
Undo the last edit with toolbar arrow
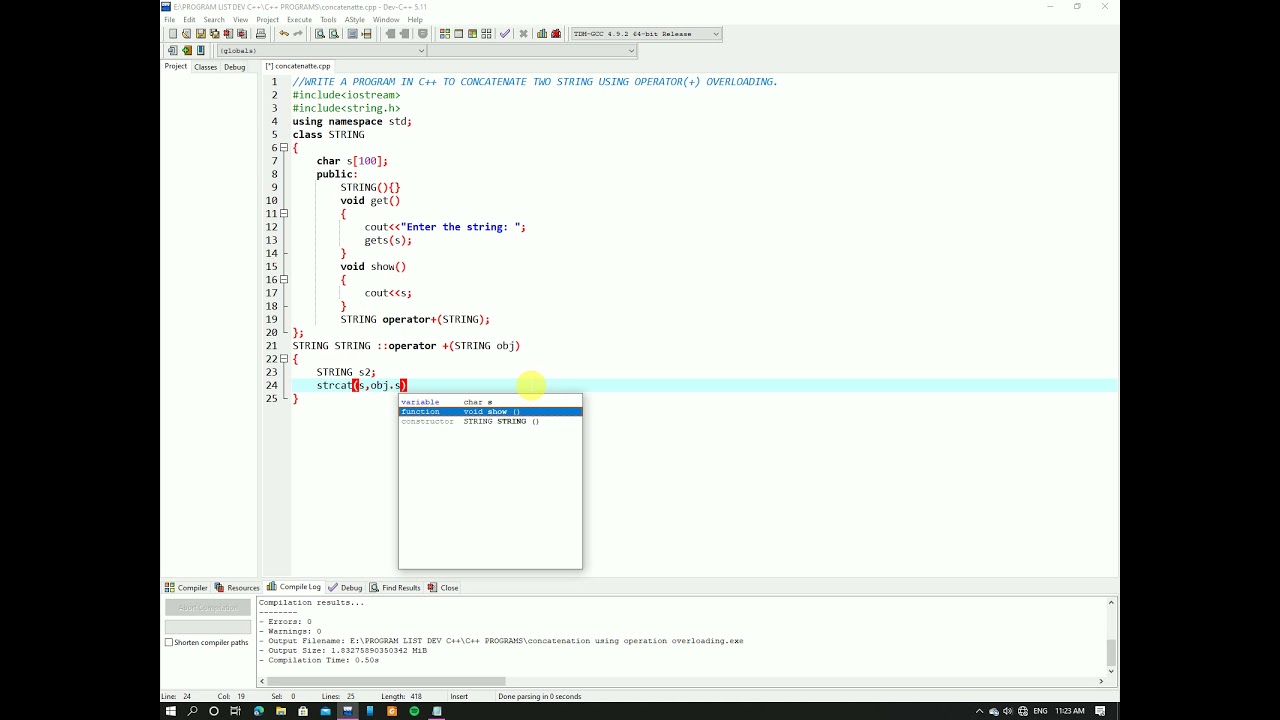284,33
